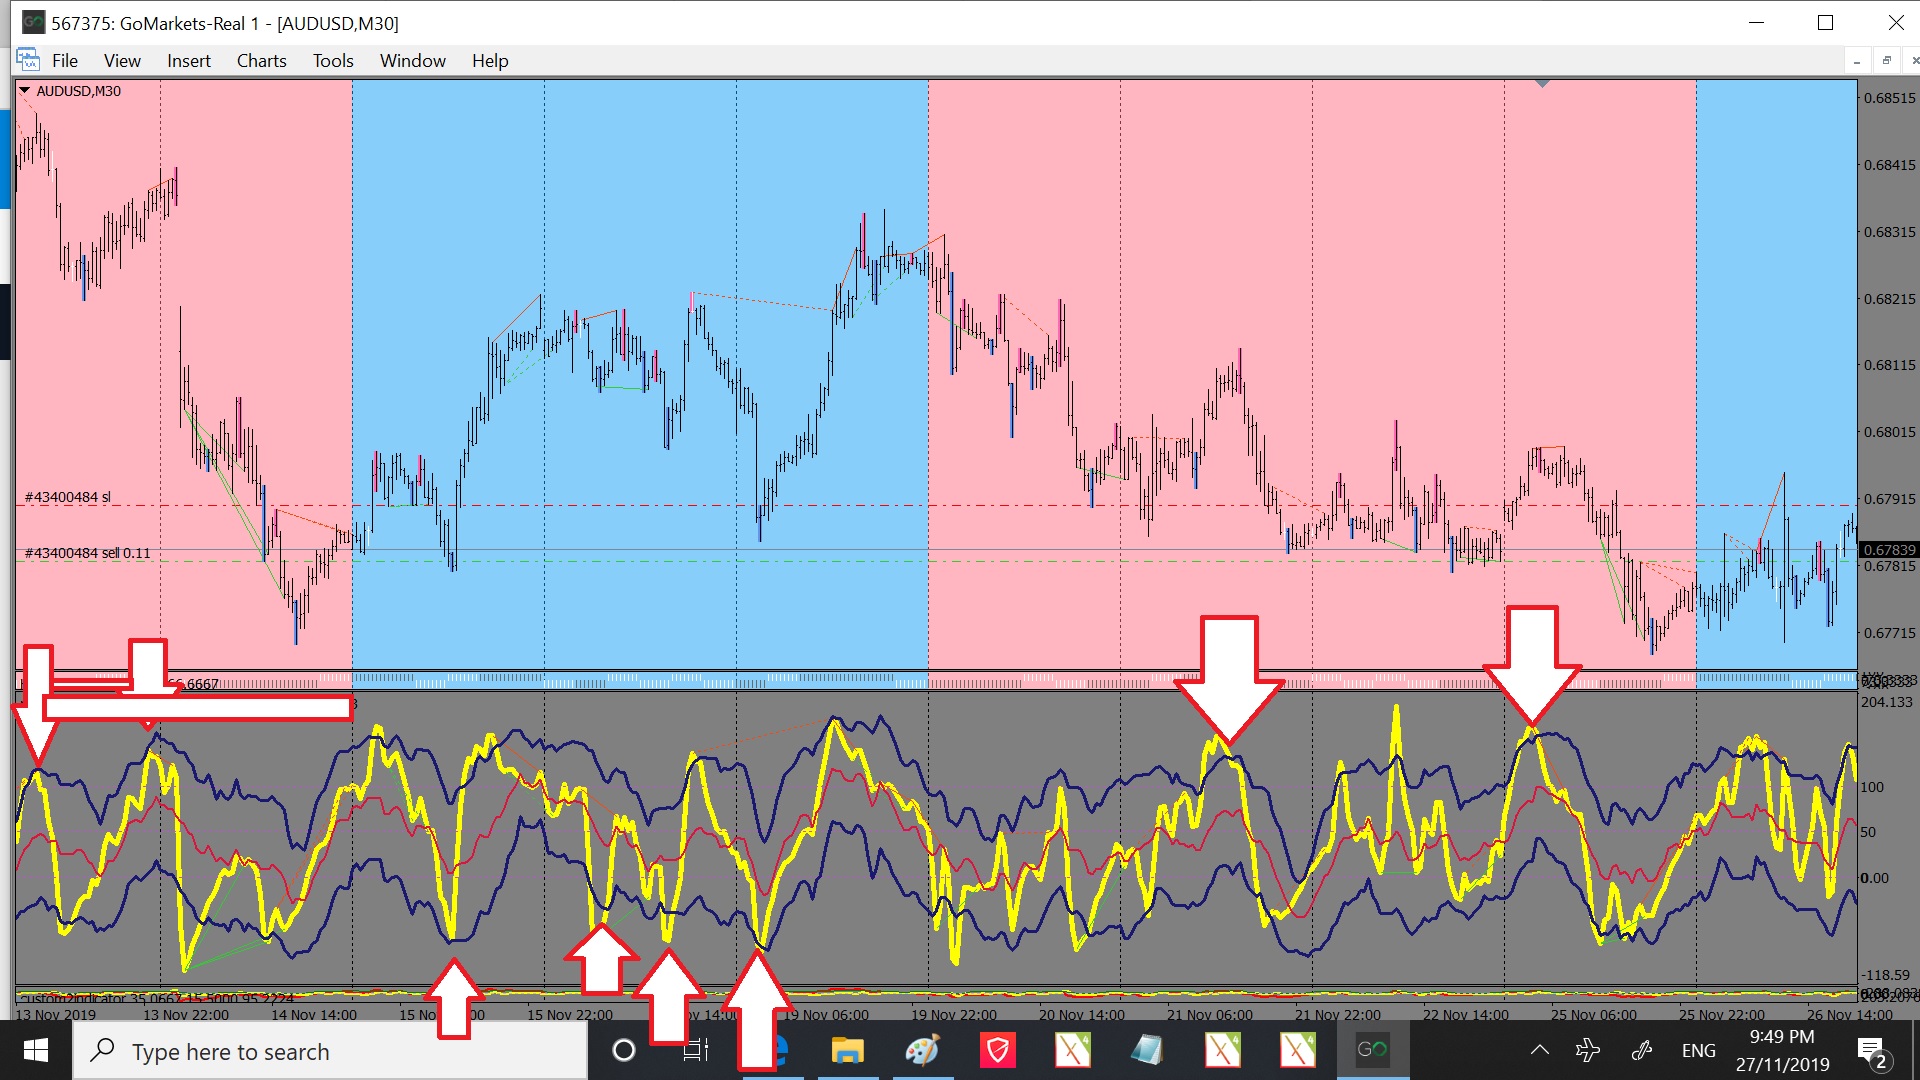The height and width of the screenshot is (1080, 1920).
Task: Open the Insert menu
Action: tap(188, 61)
